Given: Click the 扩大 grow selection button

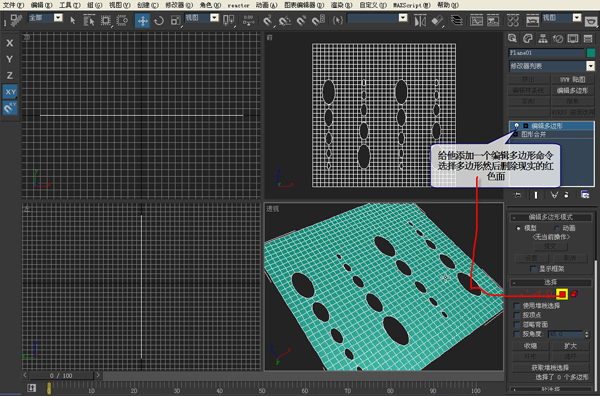Looking at the screenshot, I should pos(571,346).
